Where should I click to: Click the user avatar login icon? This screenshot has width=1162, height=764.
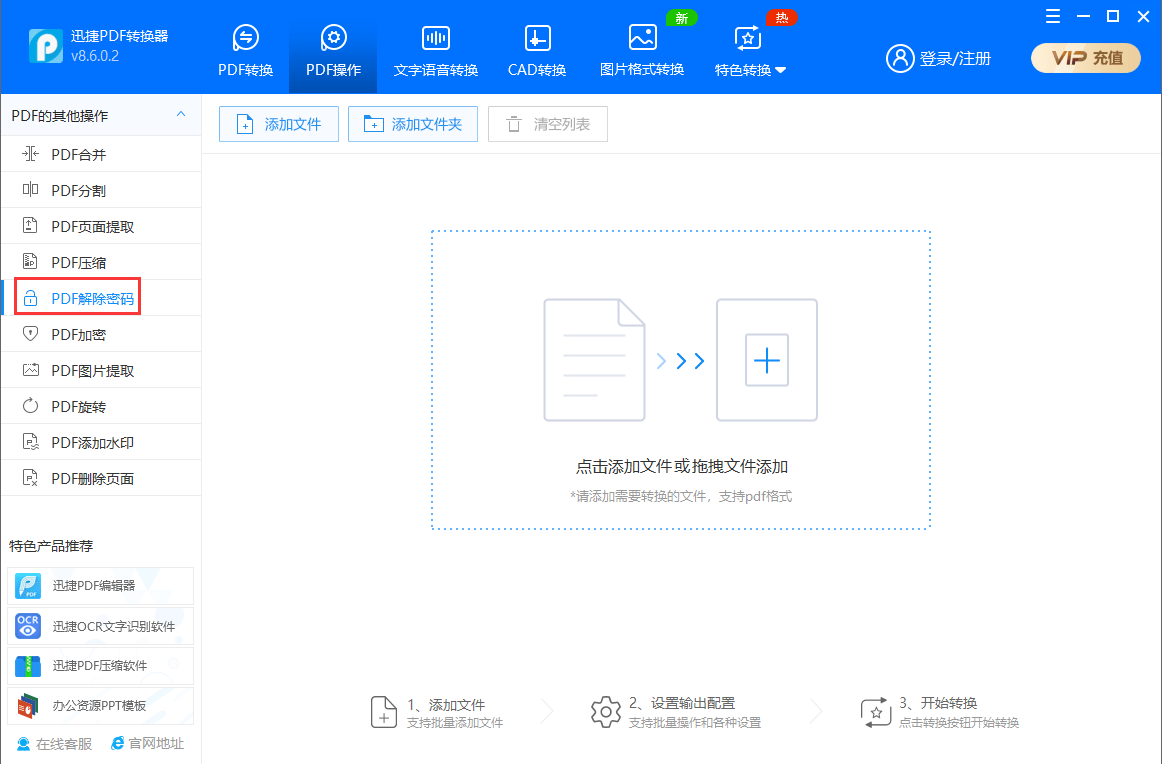(900, 58)
